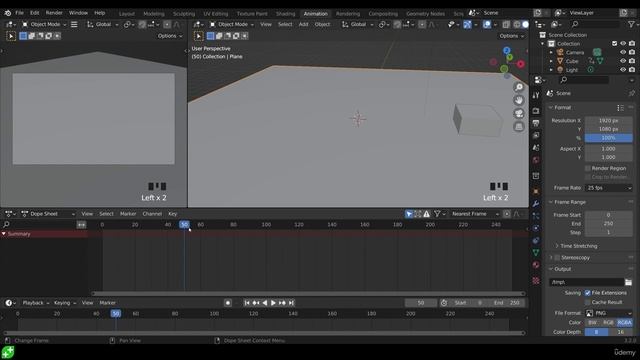Toggle camera view gizmo icon
The height and width of the screenshot is (360, 640).
519,113
